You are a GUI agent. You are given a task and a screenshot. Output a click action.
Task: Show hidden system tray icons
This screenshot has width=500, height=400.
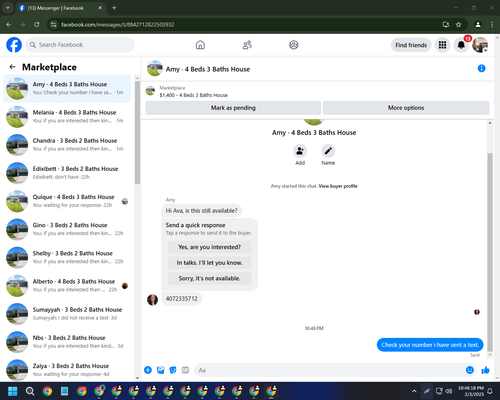(414, 391)
